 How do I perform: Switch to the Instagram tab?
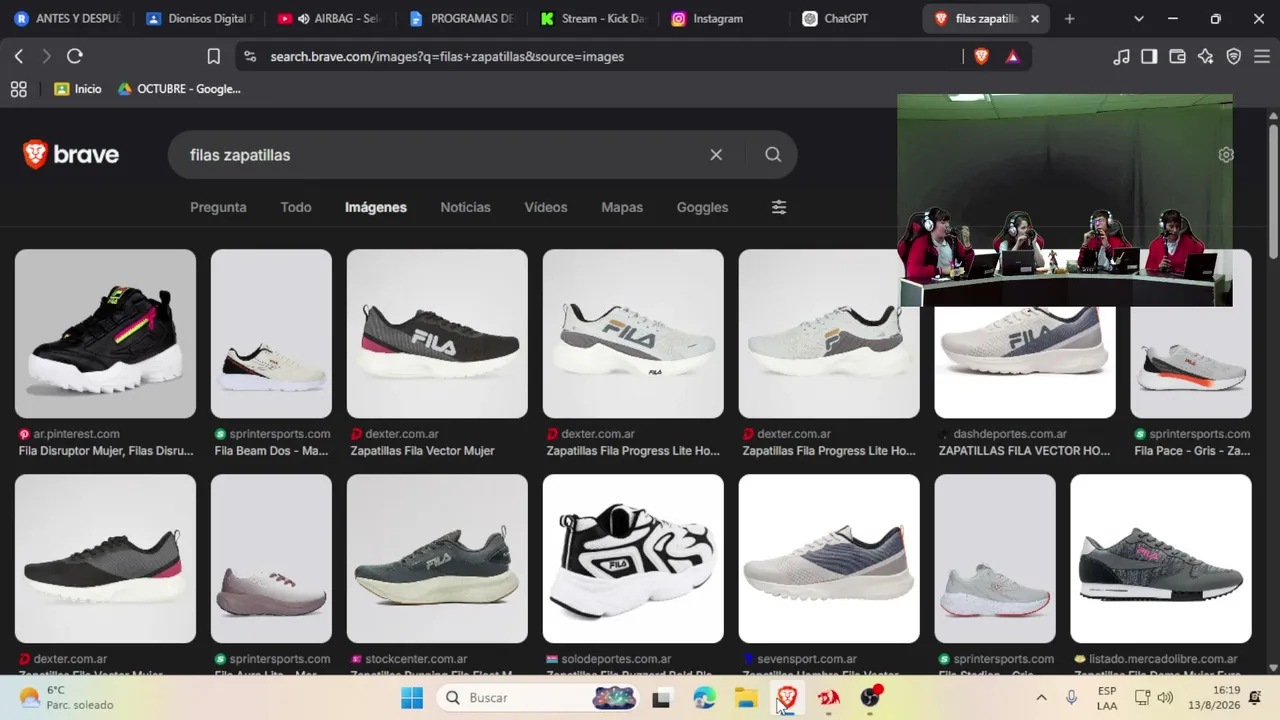point(723,19)
